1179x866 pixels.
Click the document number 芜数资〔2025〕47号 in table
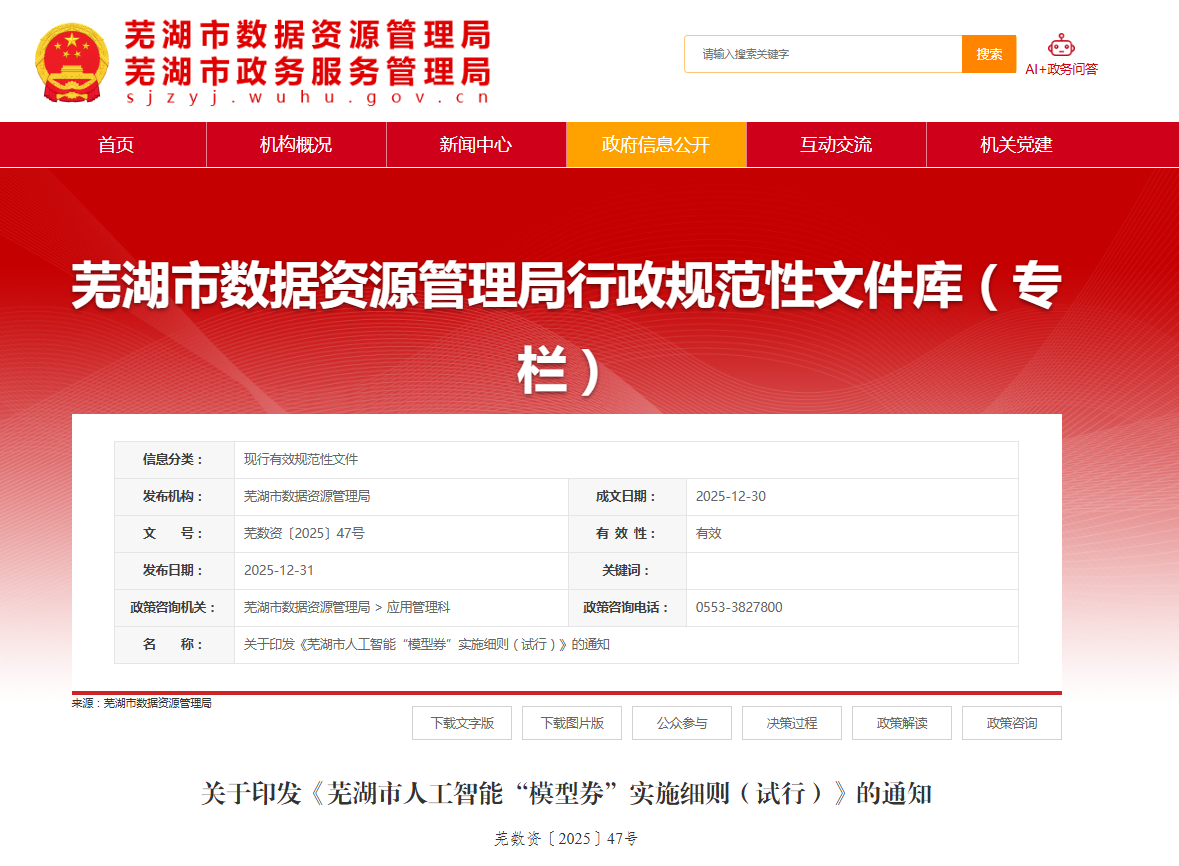click(x=304, y=533)
